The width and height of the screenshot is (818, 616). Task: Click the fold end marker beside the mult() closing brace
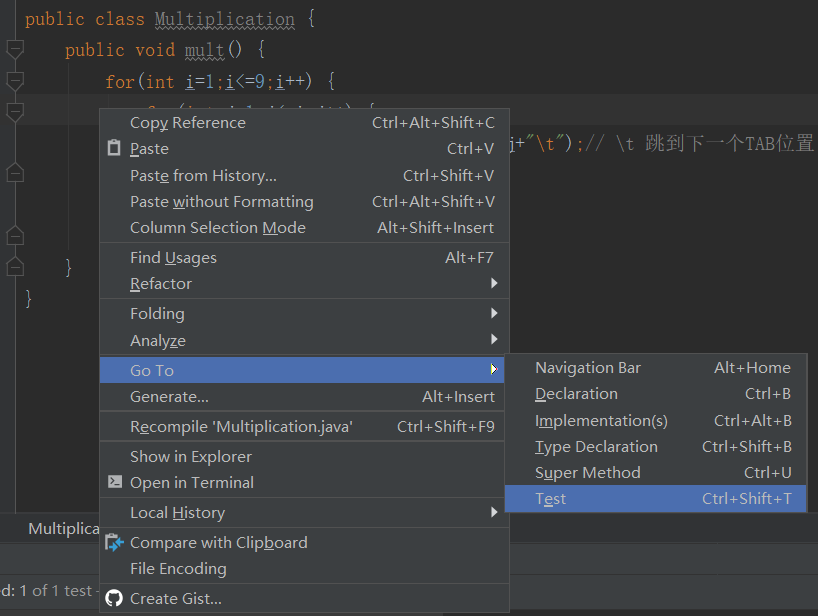(x=15, y=267)
